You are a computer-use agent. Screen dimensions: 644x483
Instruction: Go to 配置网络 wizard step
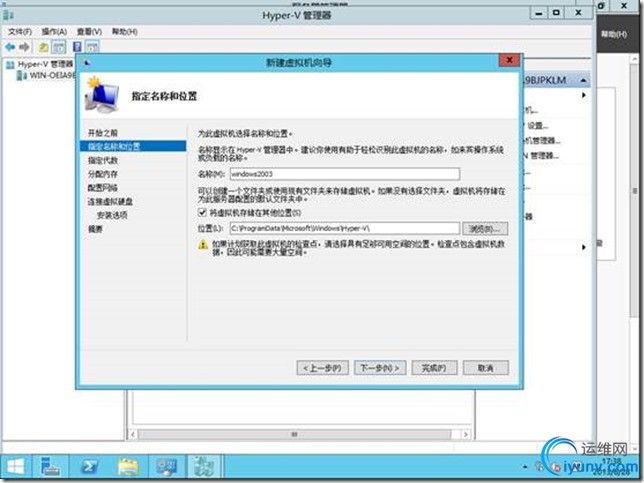click(x=103, y=188)
